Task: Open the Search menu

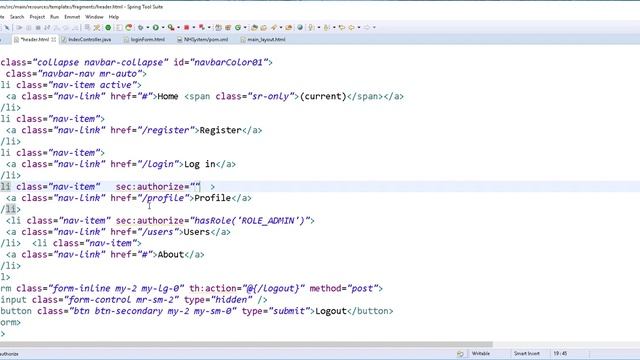Action: pos(17,17)
